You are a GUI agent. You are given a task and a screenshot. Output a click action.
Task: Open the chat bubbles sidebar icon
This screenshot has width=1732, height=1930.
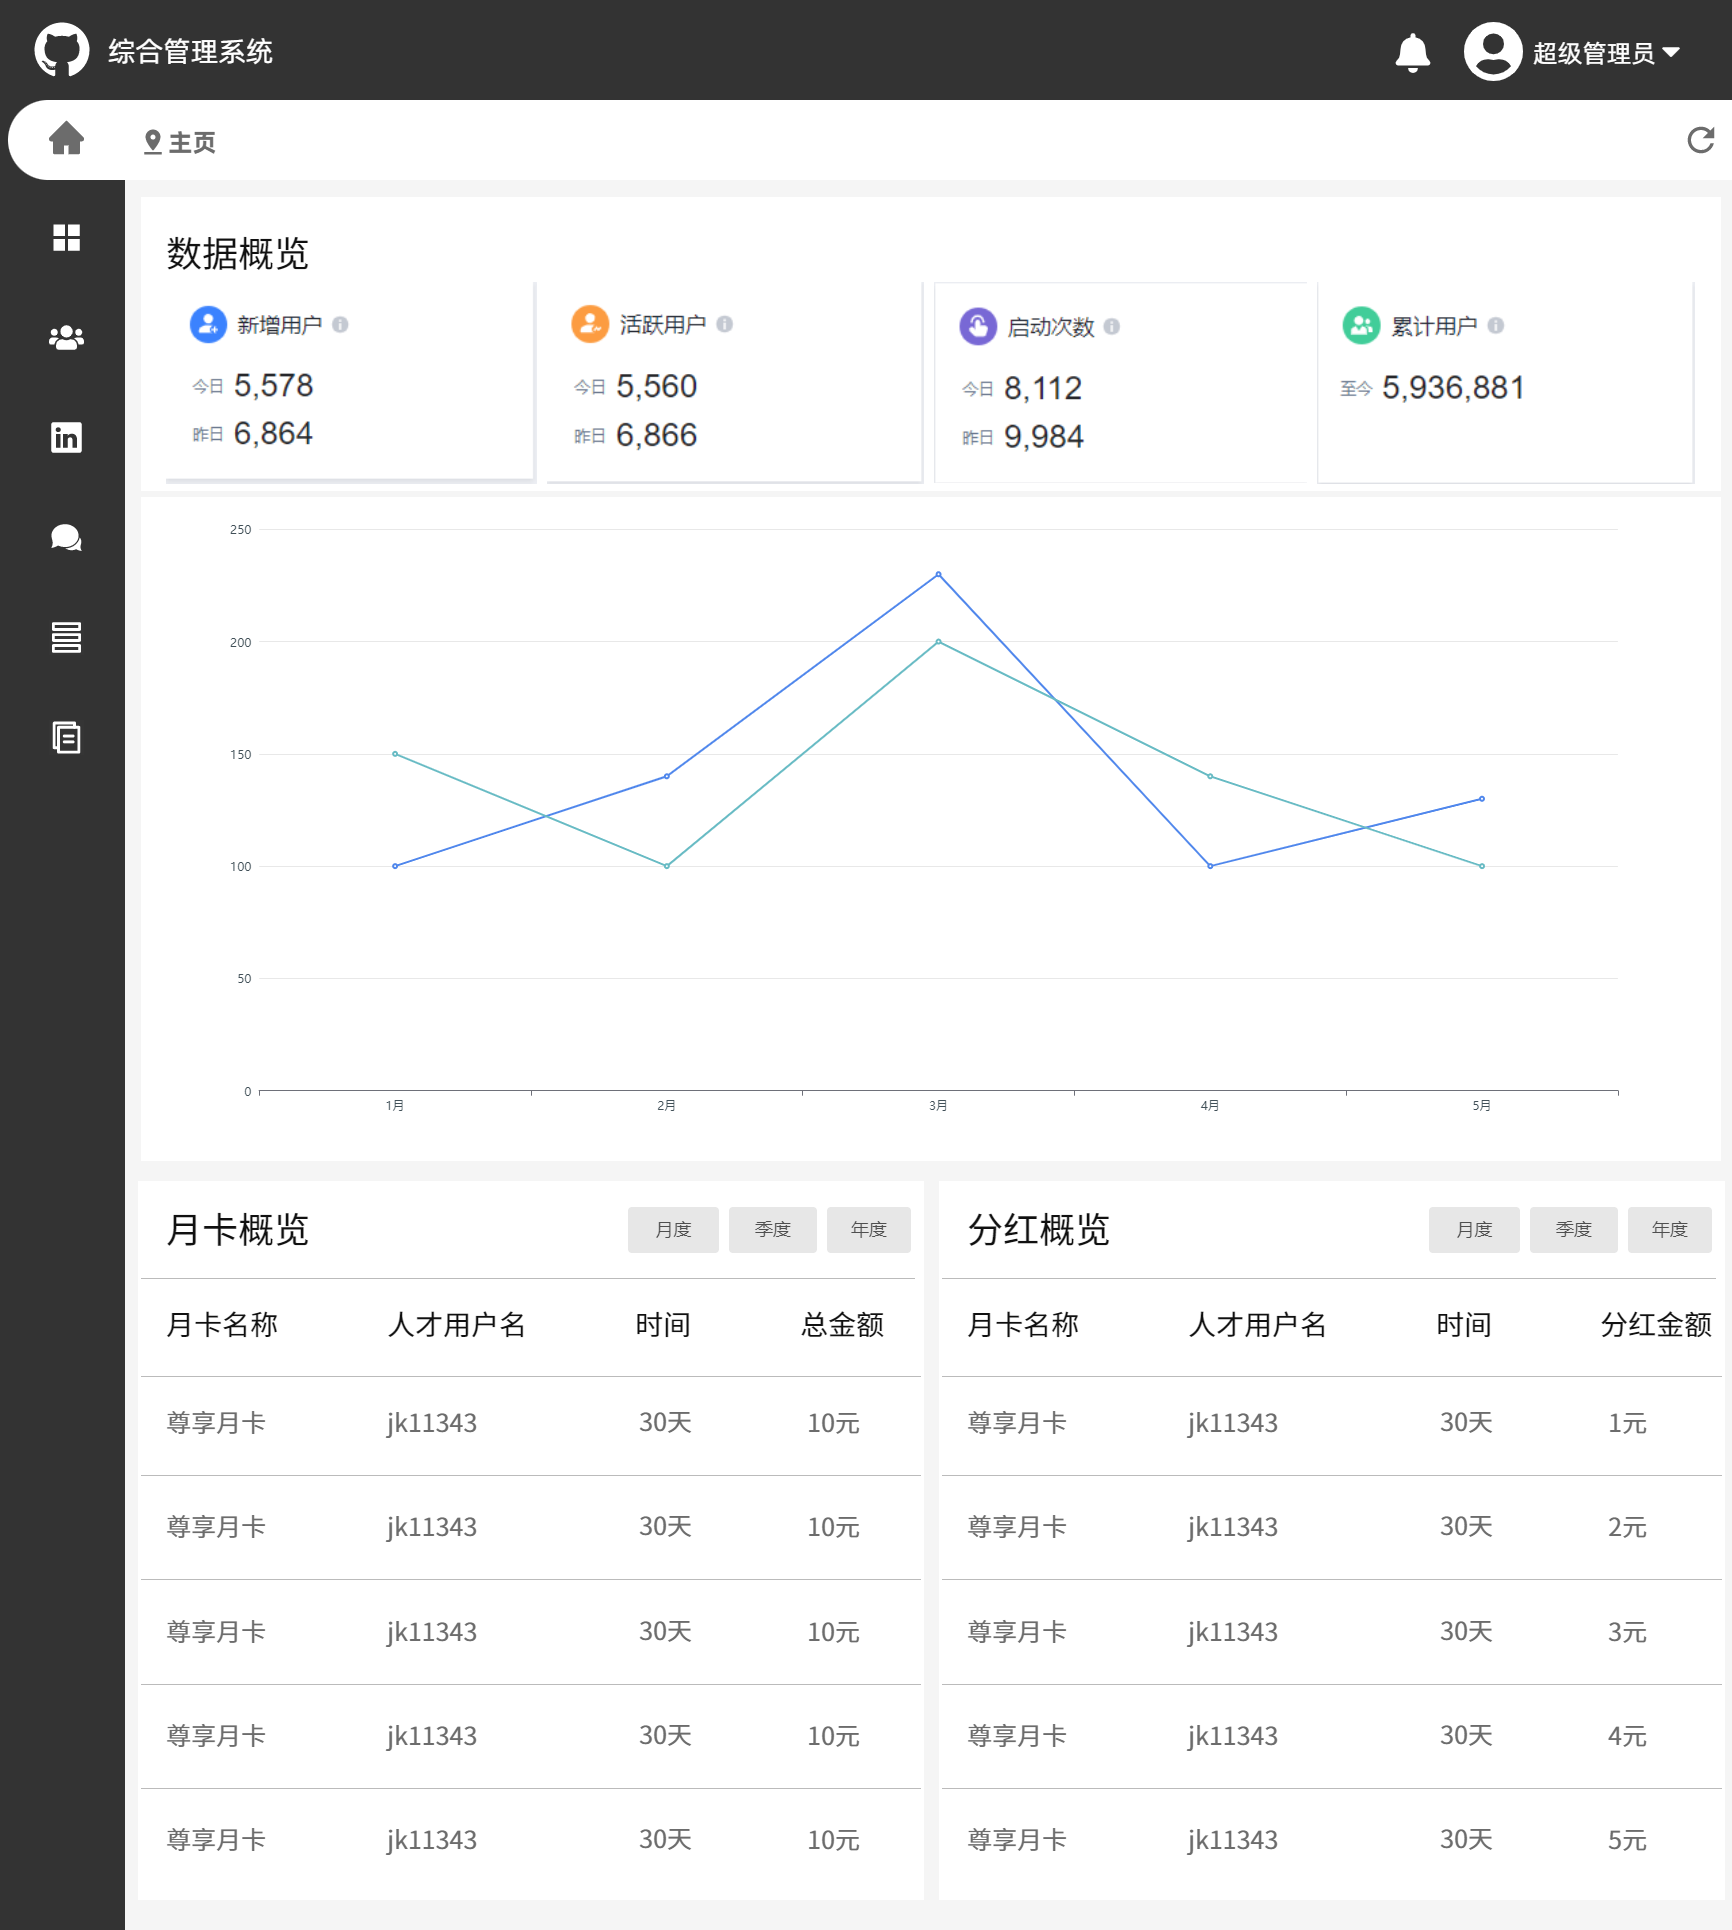point(66,538)
